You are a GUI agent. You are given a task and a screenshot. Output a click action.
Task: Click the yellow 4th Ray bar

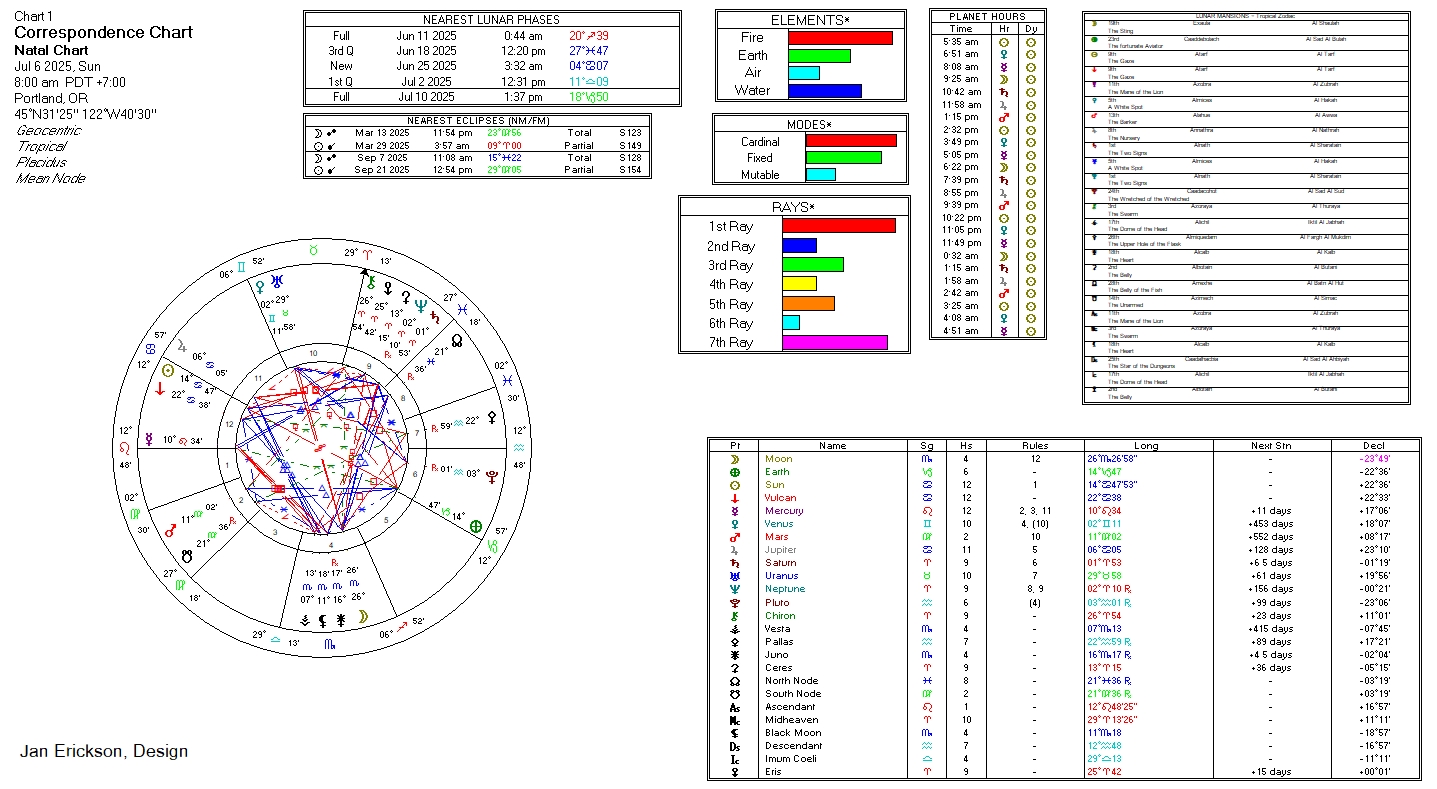(799, 284)
